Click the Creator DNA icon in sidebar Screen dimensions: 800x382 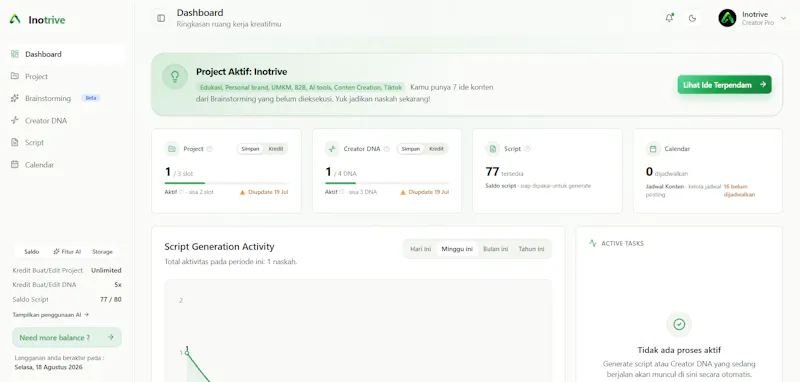click(x=15, y=120)
